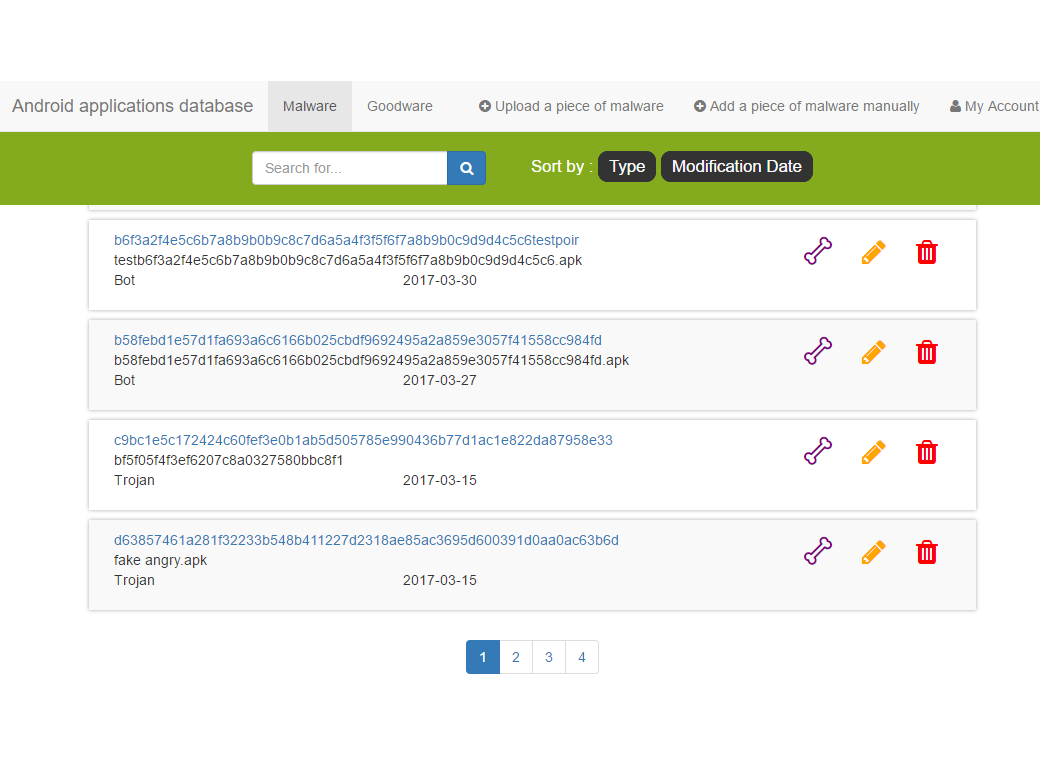Click the bone icon for the b6f3a2f4 entry

[817, 252]
